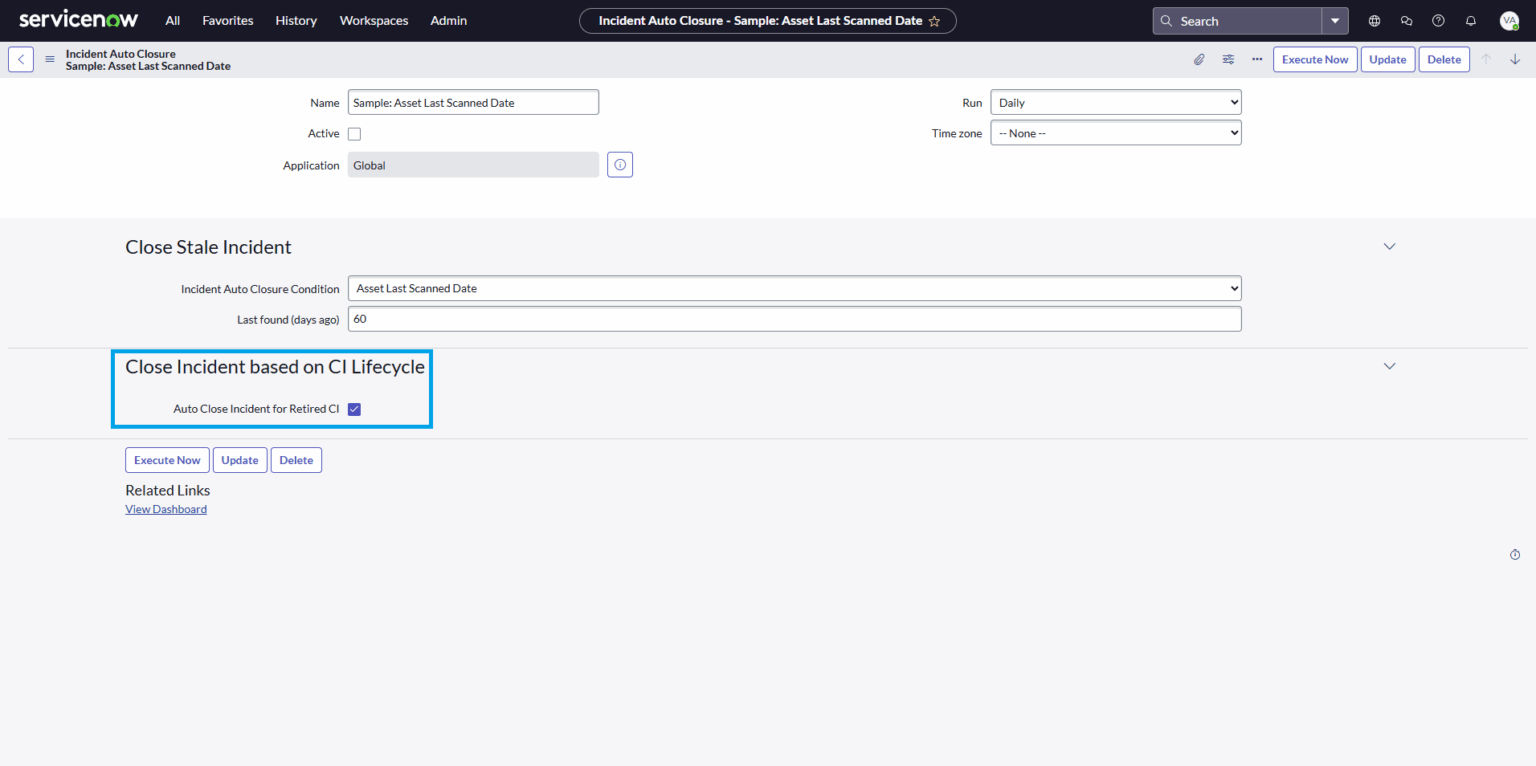This screenshot has width=1536, height=766.
Task: Open the Help question mark icon
Action: point(1438,20)
